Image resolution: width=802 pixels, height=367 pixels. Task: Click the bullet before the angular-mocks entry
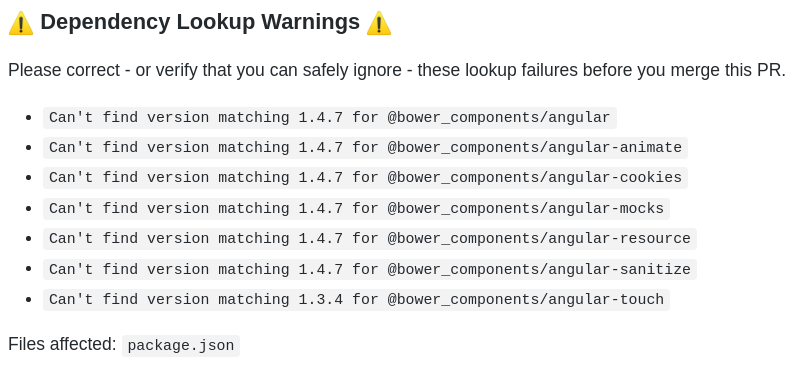click(29, 209)
